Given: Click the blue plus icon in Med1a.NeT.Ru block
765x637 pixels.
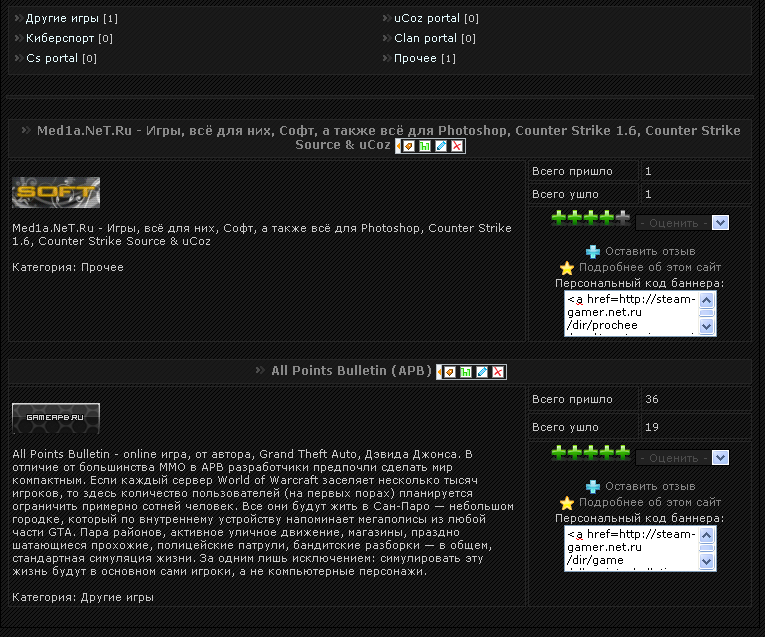Looking at the screenshot, I should click(x=593, y=252).
